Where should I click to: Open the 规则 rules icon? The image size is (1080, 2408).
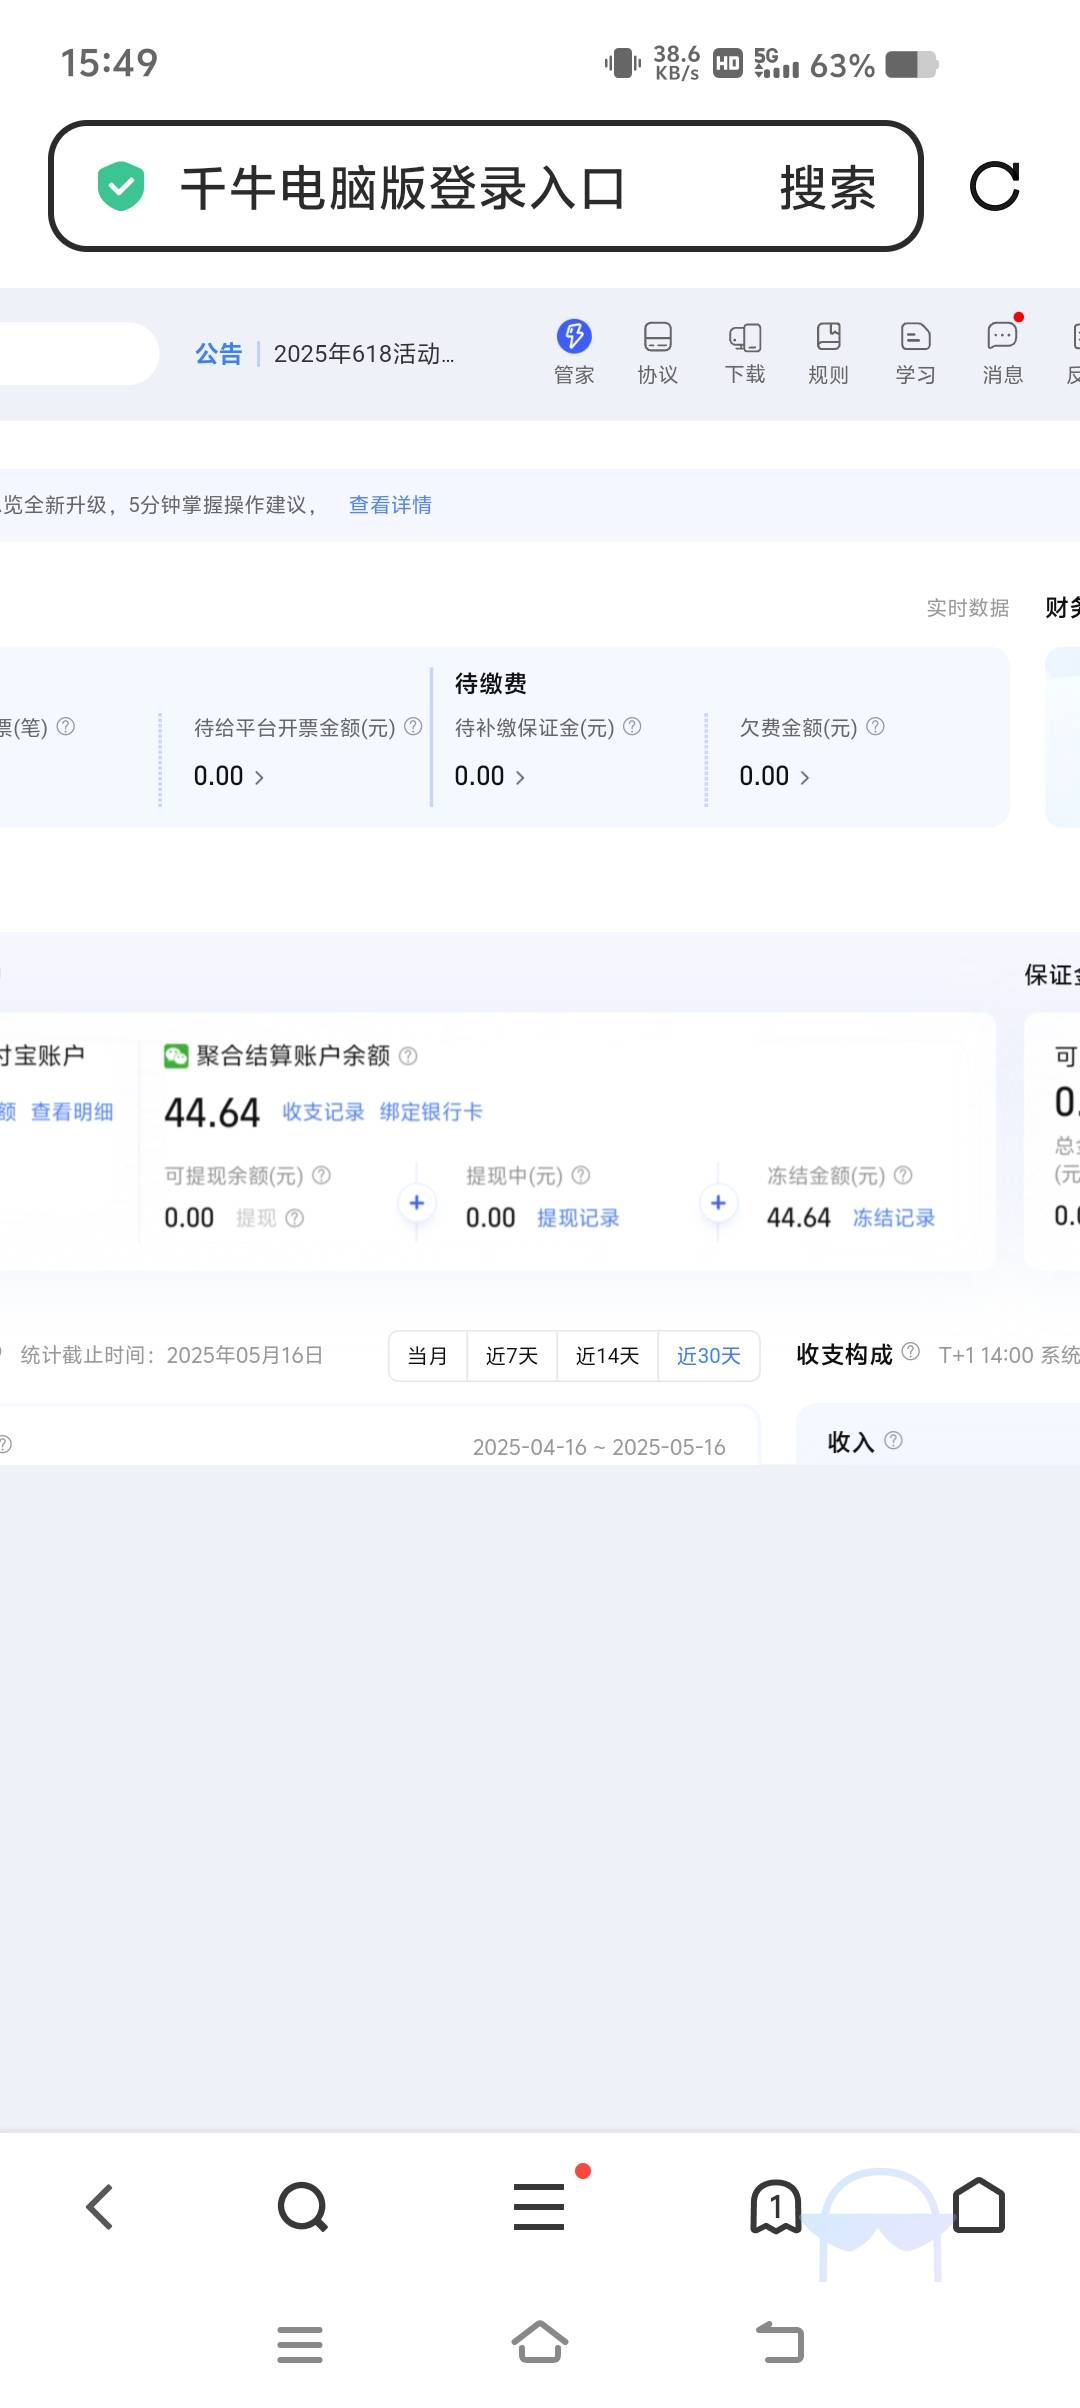pyautogui.click(x=828, y=351)
